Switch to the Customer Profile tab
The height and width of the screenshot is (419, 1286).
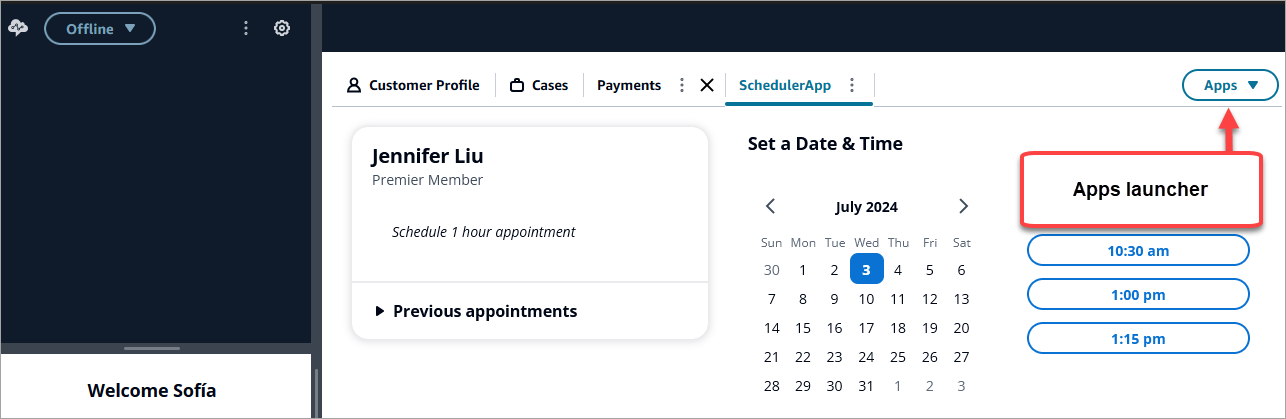[413, 85]
